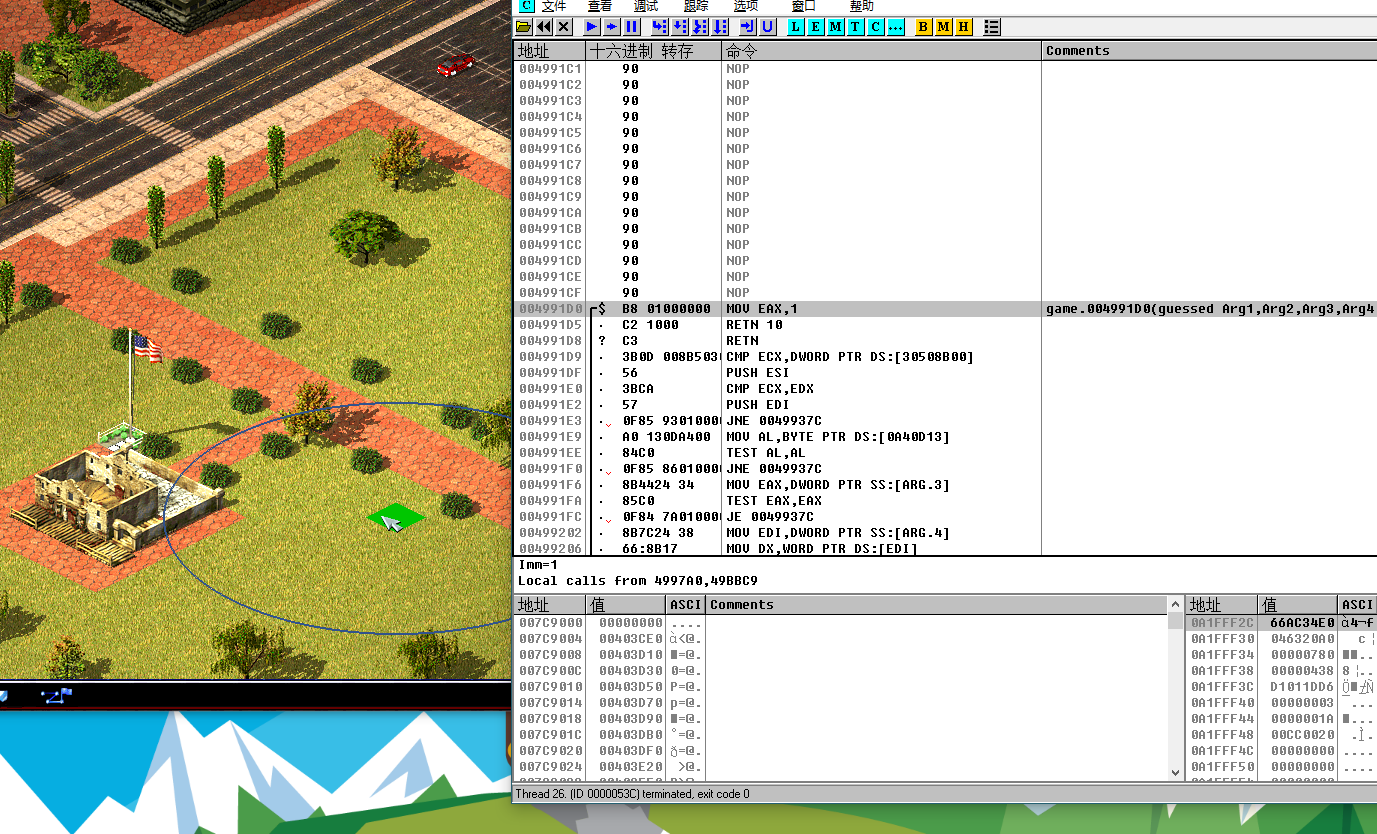1377x834 pixels.
Task: Click the cyan C window icon before 文件
Action: point(527,6)
